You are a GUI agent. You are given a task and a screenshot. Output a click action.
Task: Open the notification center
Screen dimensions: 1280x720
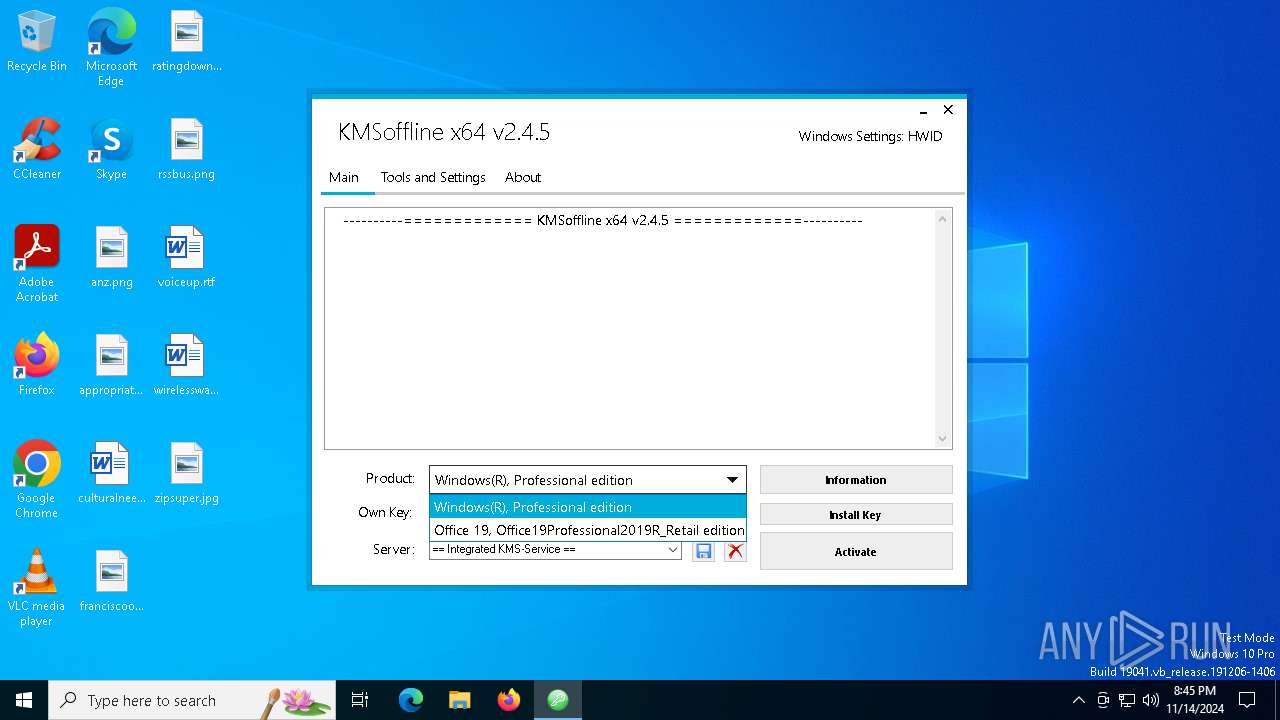point(1247,700)
